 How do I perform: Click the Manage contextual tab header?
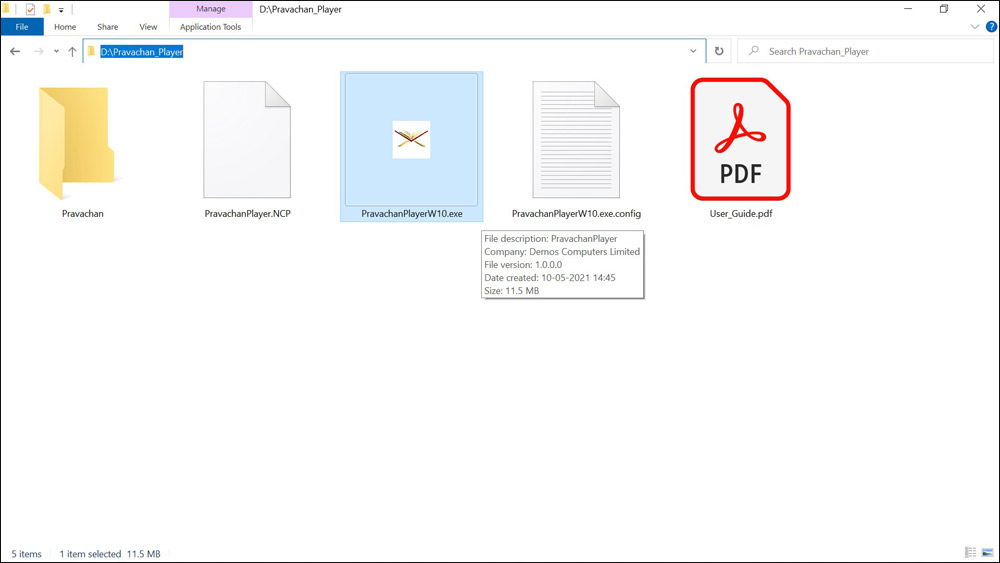(210, 9)
